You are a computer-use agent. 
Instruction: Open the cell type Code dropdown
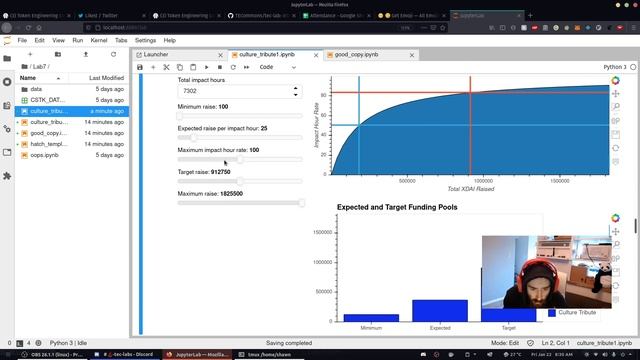[x=278, y=67]
